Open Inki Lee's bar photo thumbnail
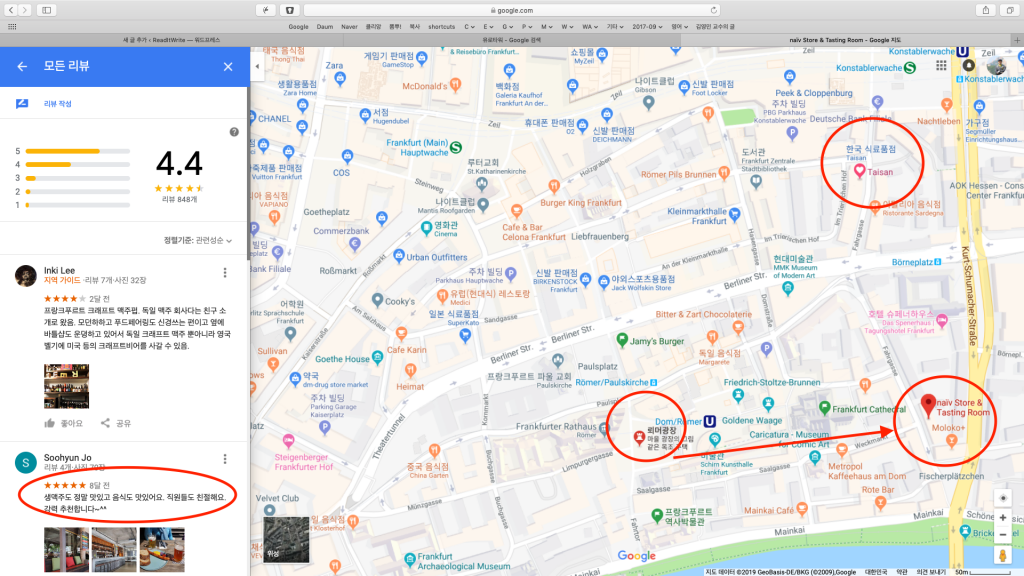Screen dimensions: 1024x576 66,386
